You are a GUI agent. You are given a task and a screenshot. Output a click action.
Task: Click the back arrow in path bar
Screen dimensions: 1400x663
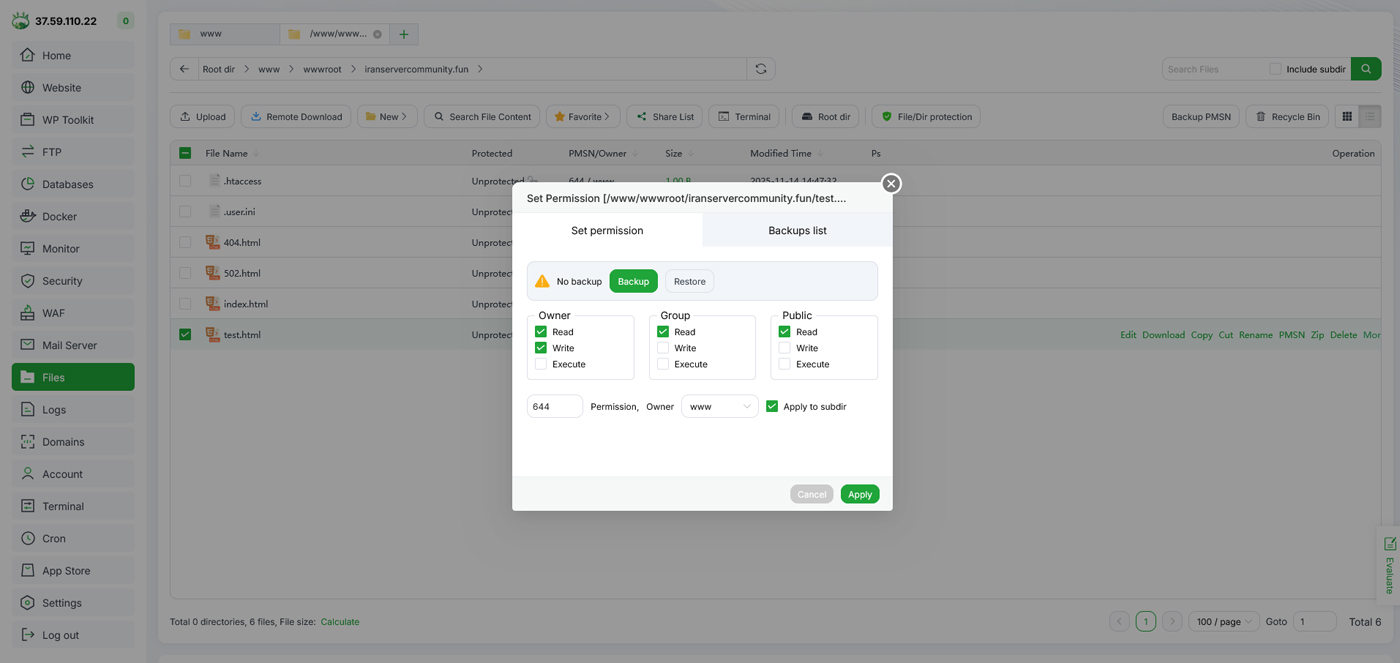pos(184,69)
